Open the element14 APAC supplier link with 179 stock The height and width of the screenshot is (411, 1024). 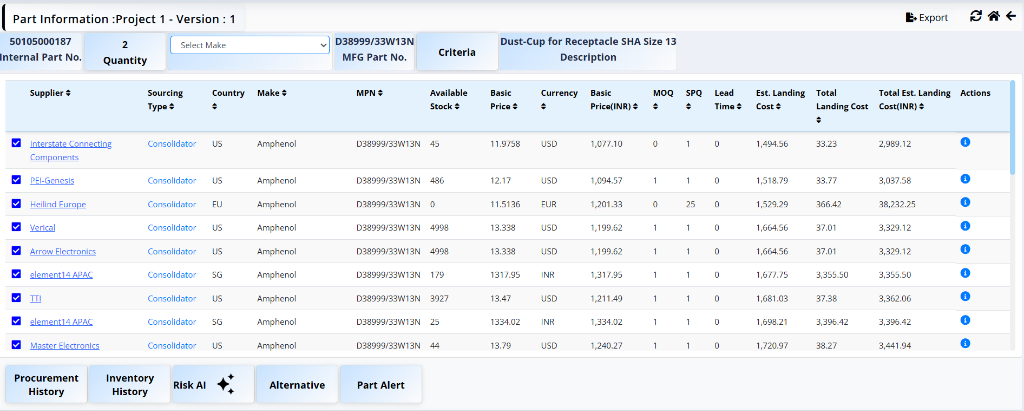61,274
